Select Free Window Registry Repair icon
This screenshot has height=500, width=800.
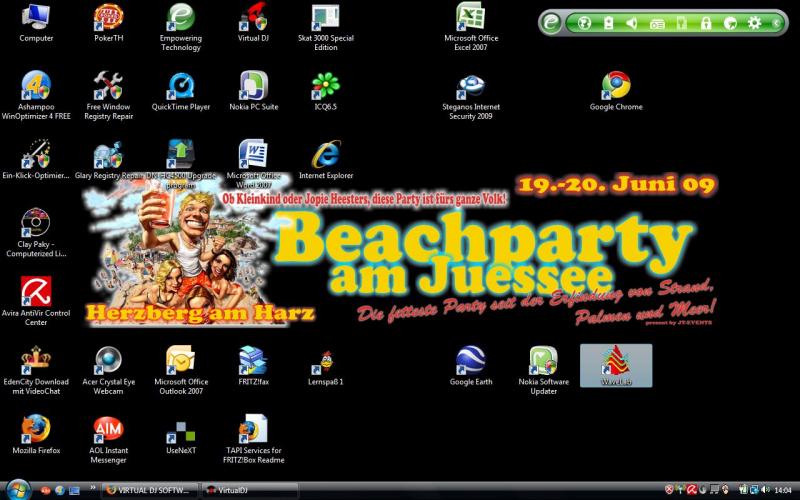(x=109, y=96)
